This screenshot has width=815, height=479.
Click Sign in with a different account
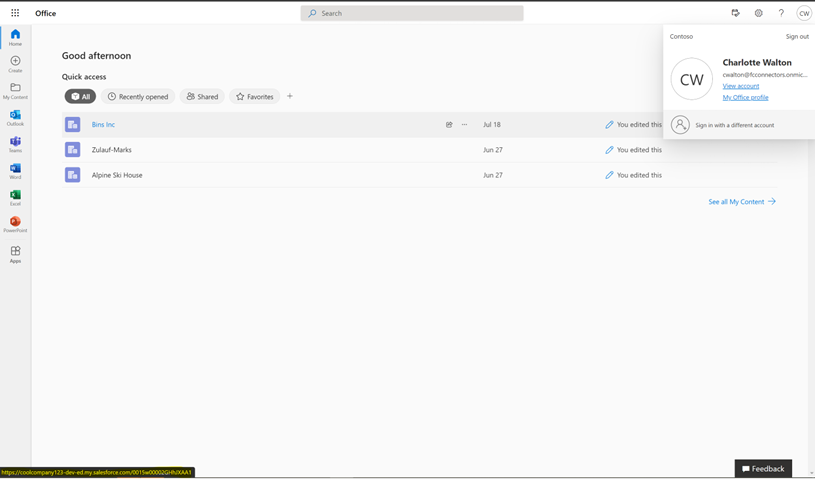coord(734,125)
